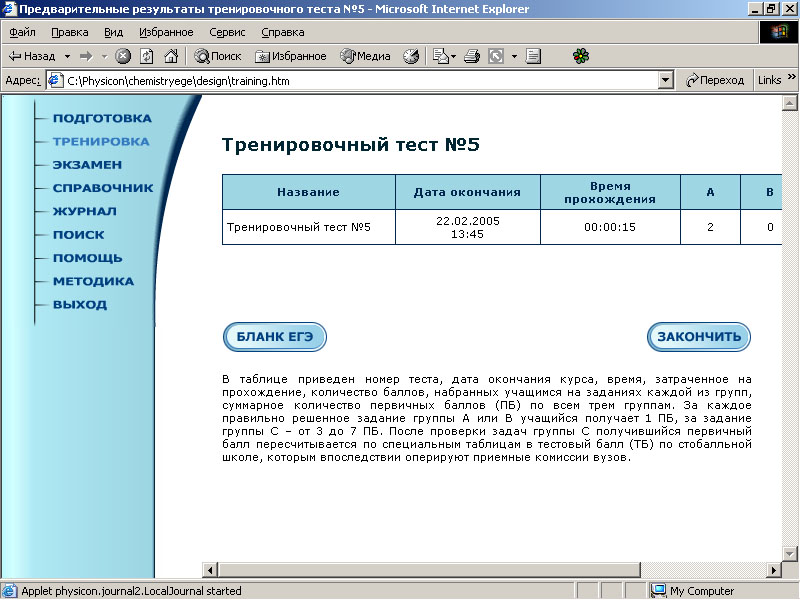Click the Refresh page icon

click(x=147, y=56)
